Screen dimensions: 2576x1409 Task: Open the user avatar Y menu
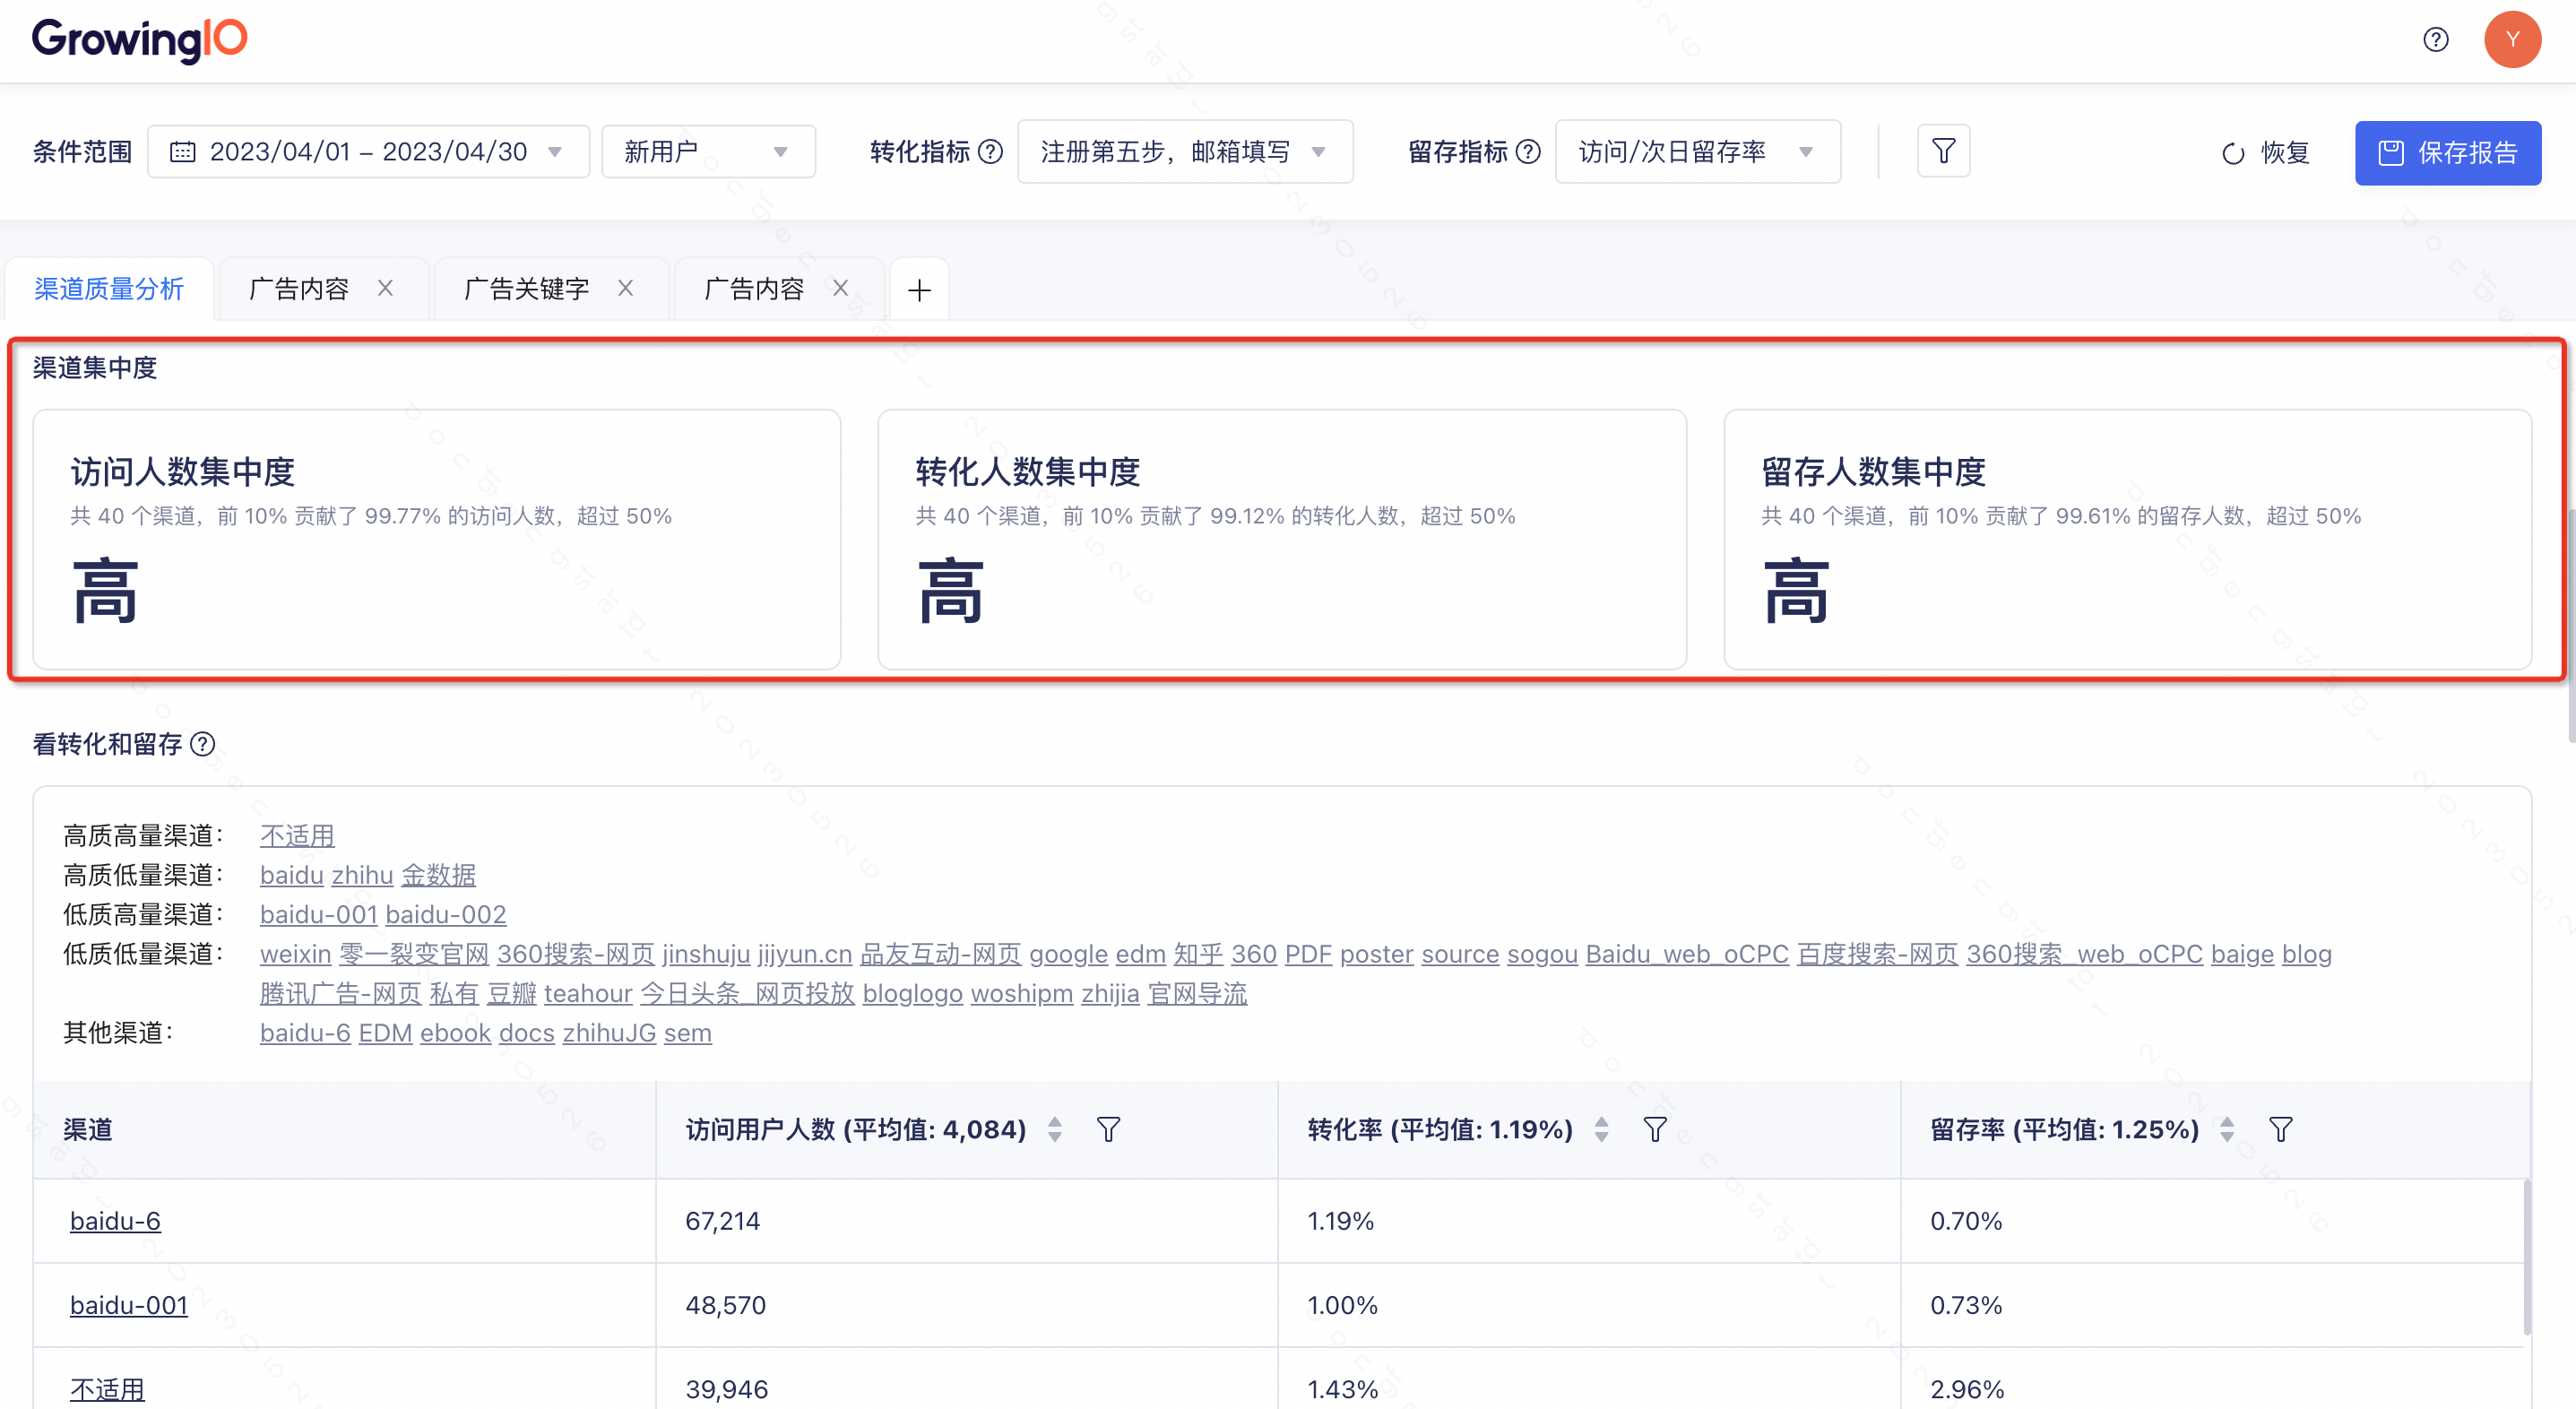(2512, 40)
